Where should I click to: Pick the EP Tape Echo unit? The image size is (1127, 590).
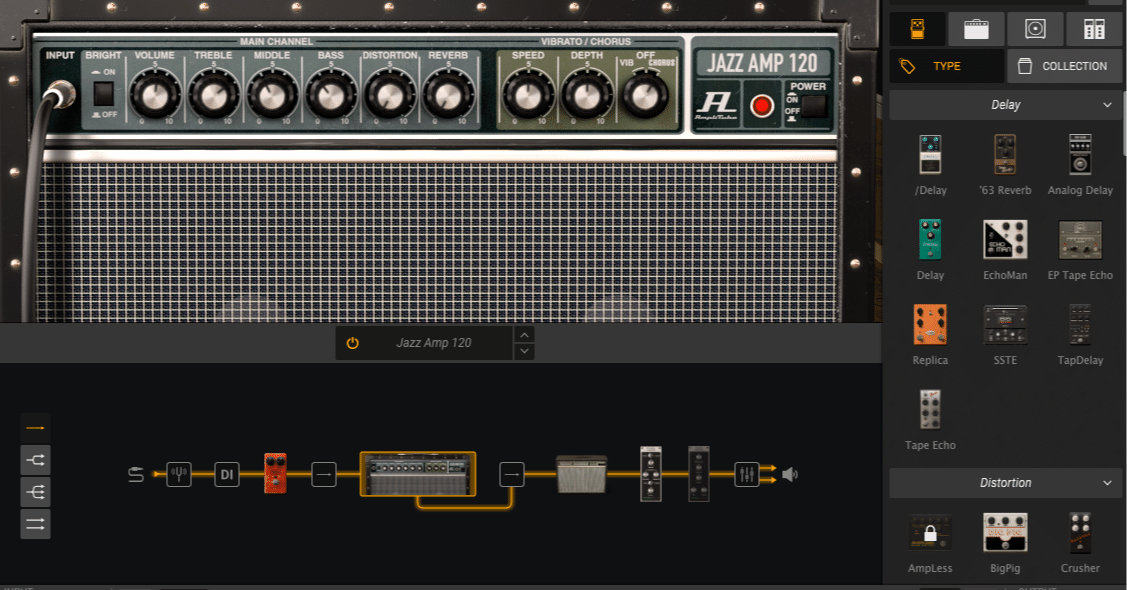point(1080,239)
